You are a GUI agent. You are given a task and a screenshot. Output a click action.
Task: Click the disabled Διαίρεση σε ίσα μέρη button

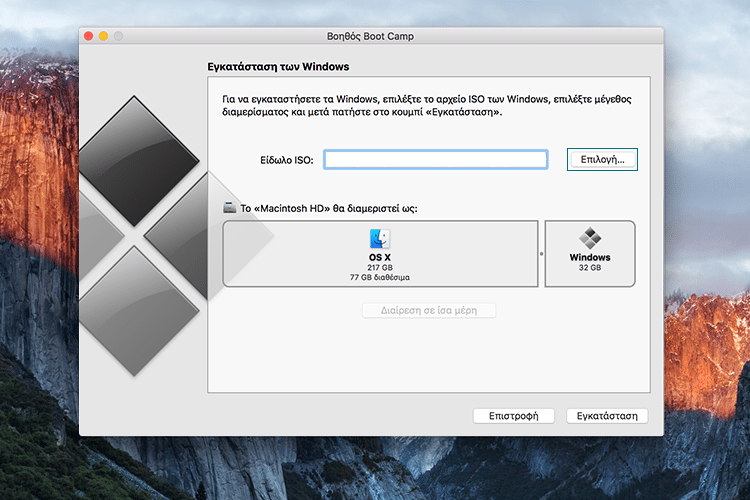click(x=429, y=310)
